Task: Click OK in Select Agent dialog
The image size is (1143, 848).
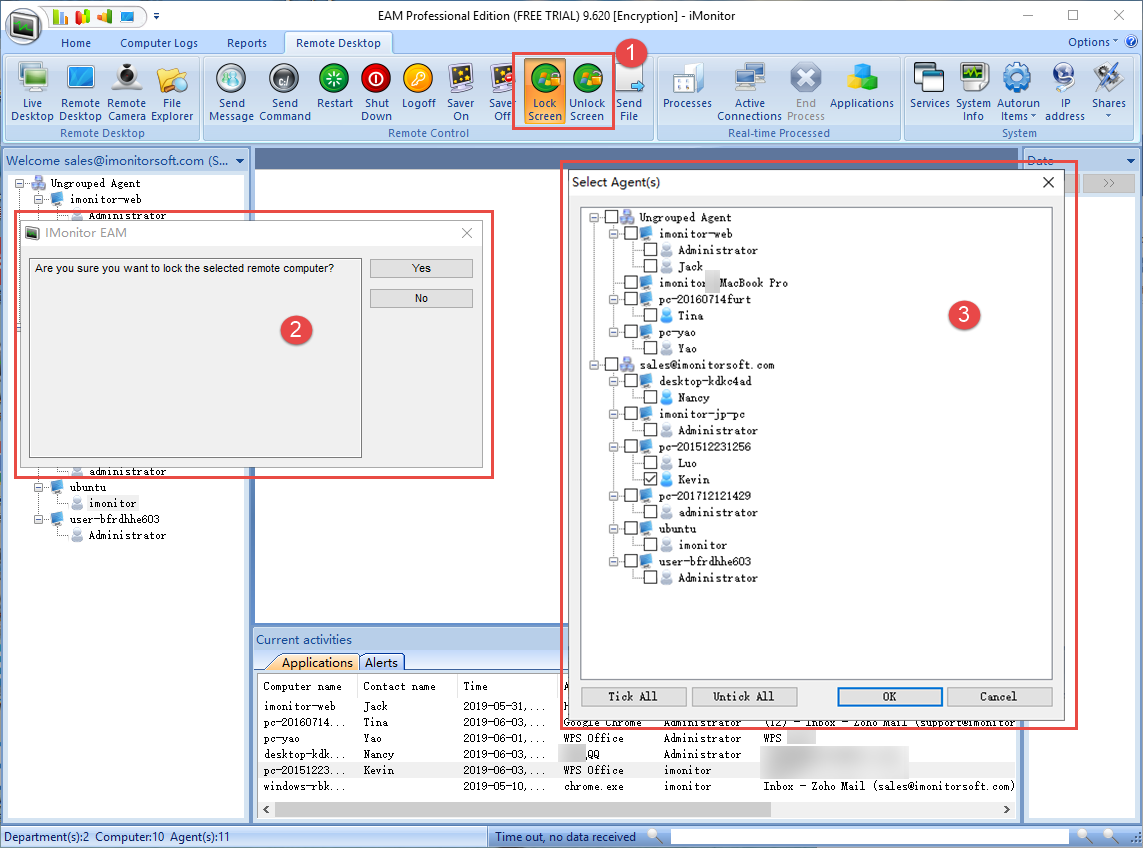Action: (889, 696)
